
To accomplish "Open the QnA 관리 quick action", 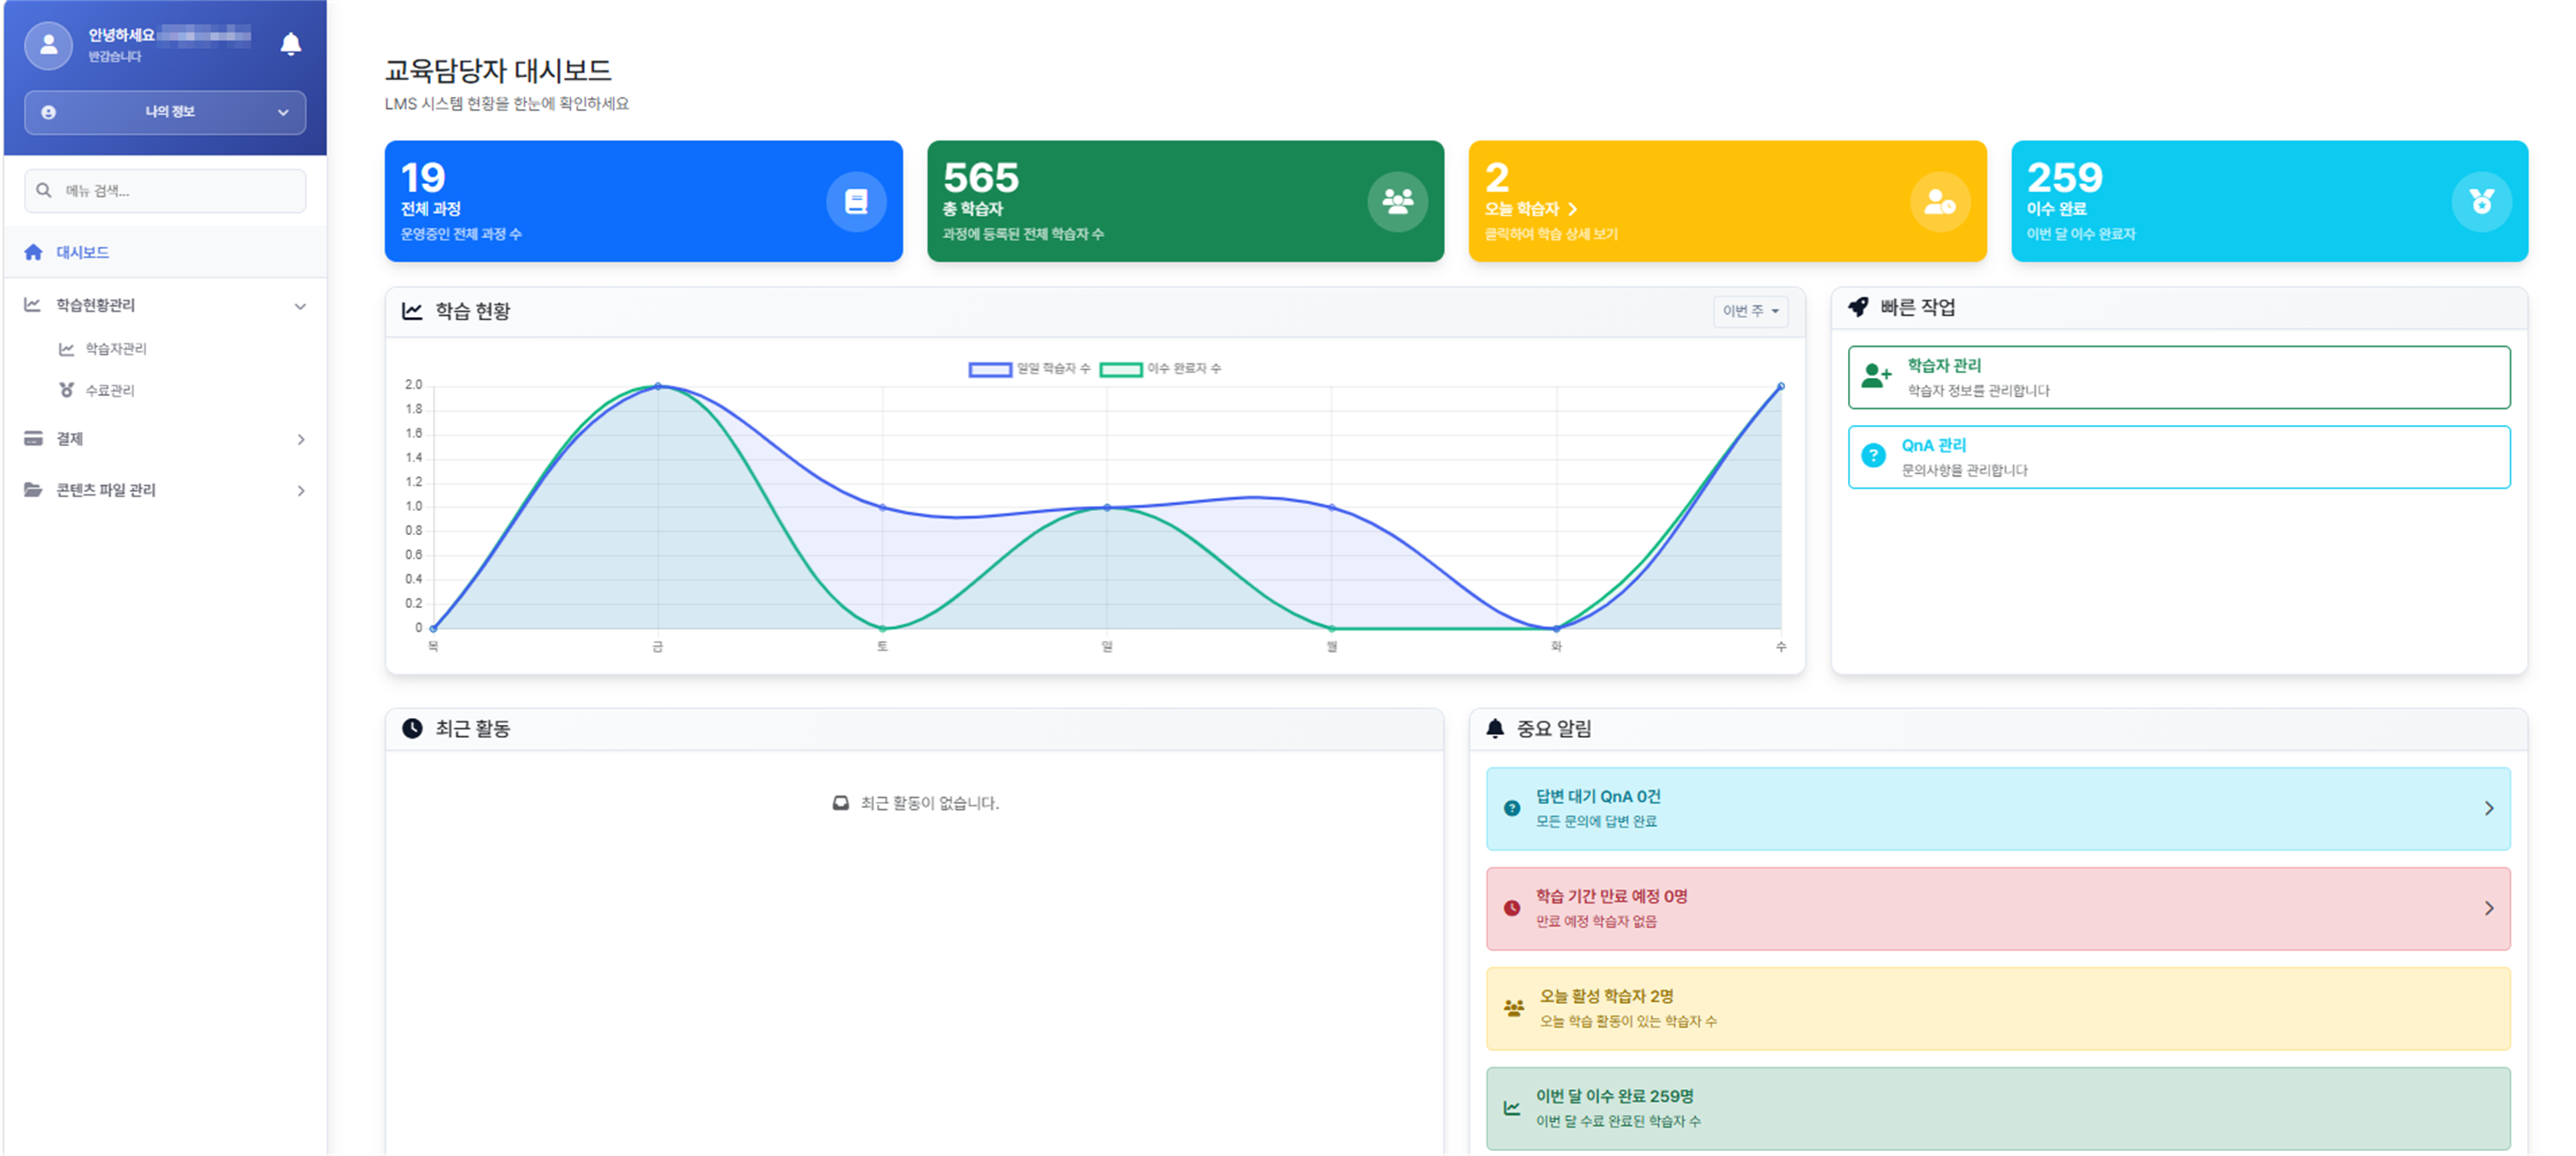I will [2178, 457].
